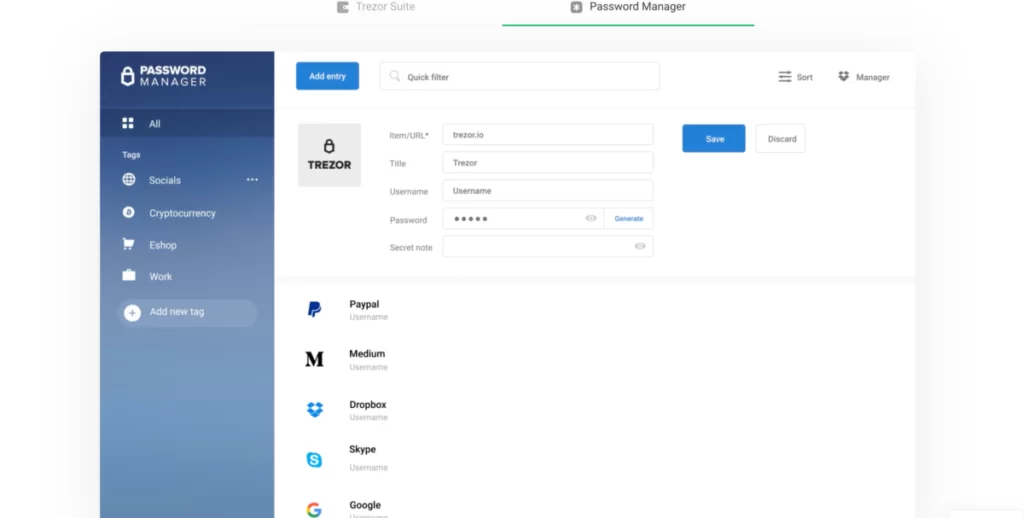Reveal secret note with the eye icon
The image size is (1024, 518).
point(640,246)
